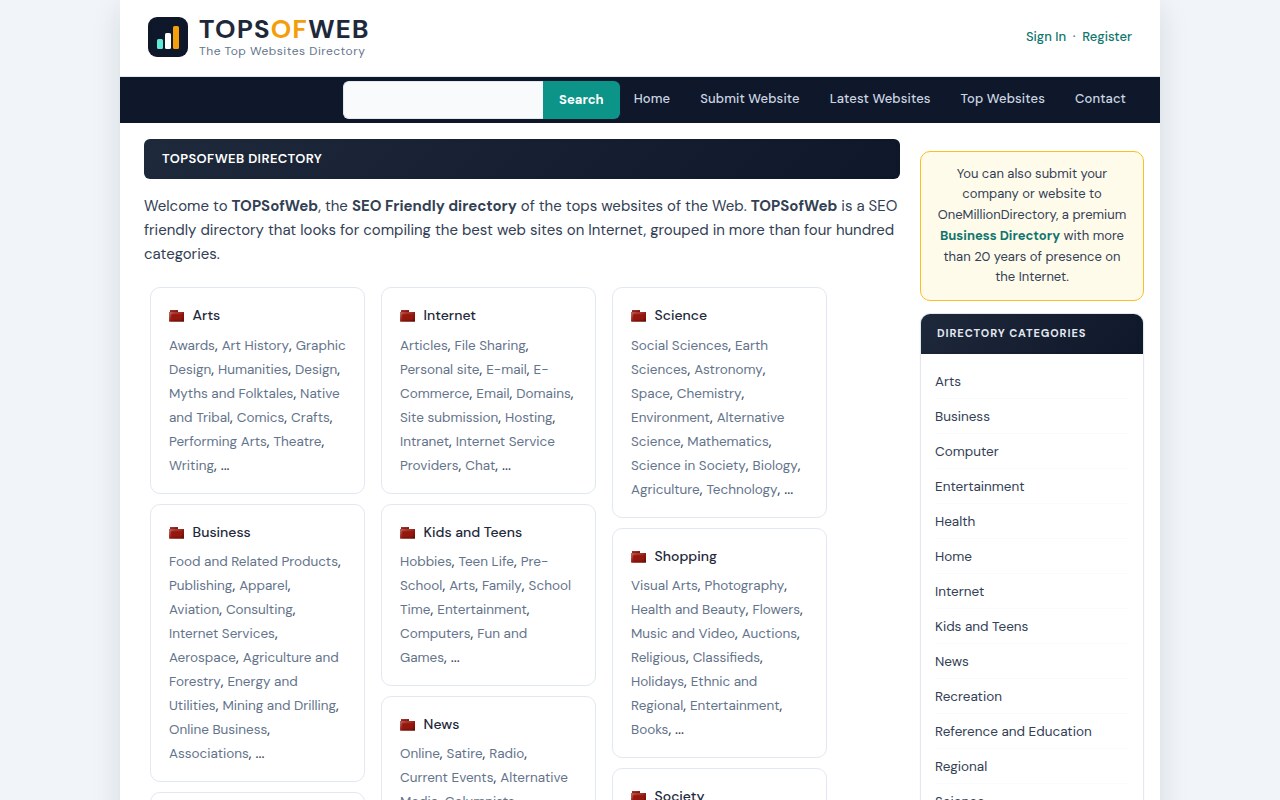Open Submit Website in navigation bar
Viewport: 1280px width, 800px height.
pyautogui.click(x=750, y=99)
